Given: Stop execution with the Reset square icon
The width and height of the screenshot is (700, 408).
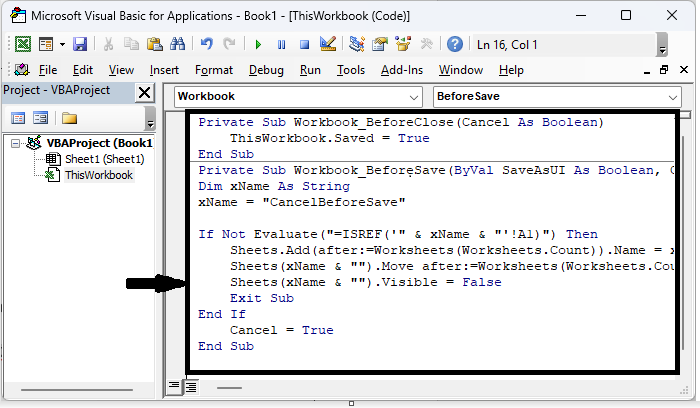Looking at the screenshot, I should point(304,45).
